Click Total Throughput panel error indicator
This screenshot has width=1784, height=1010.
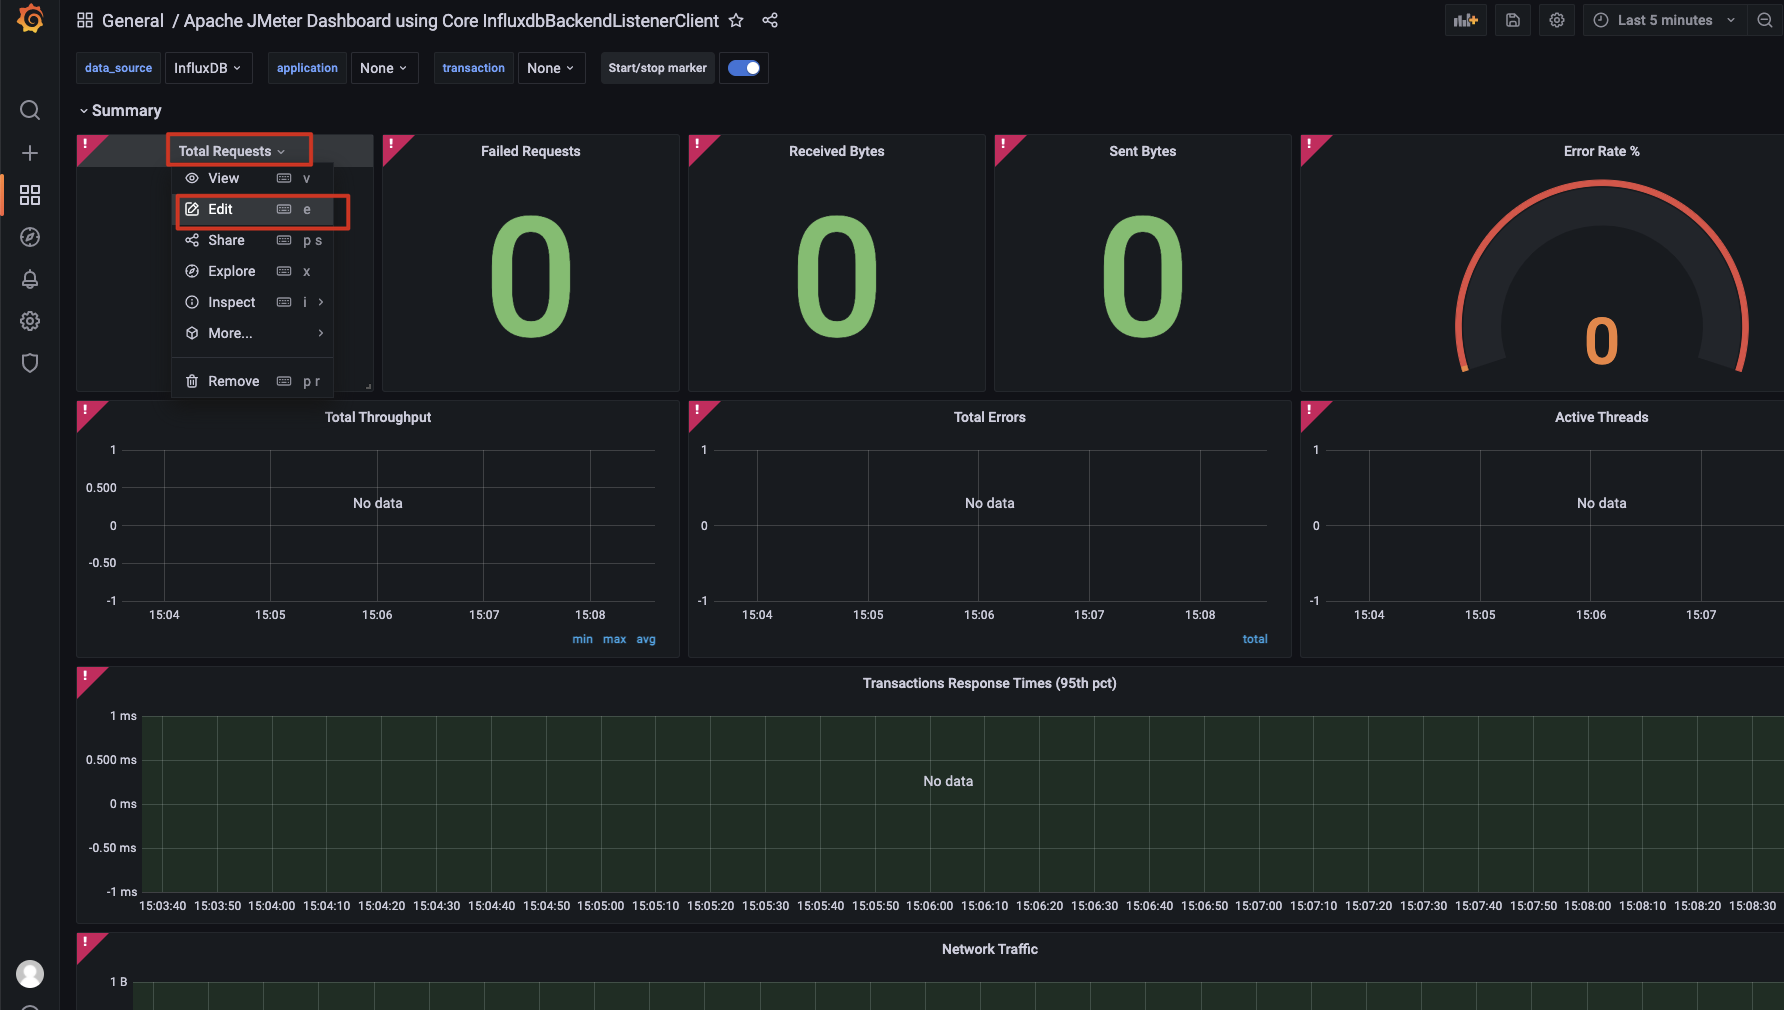point(86,410)
